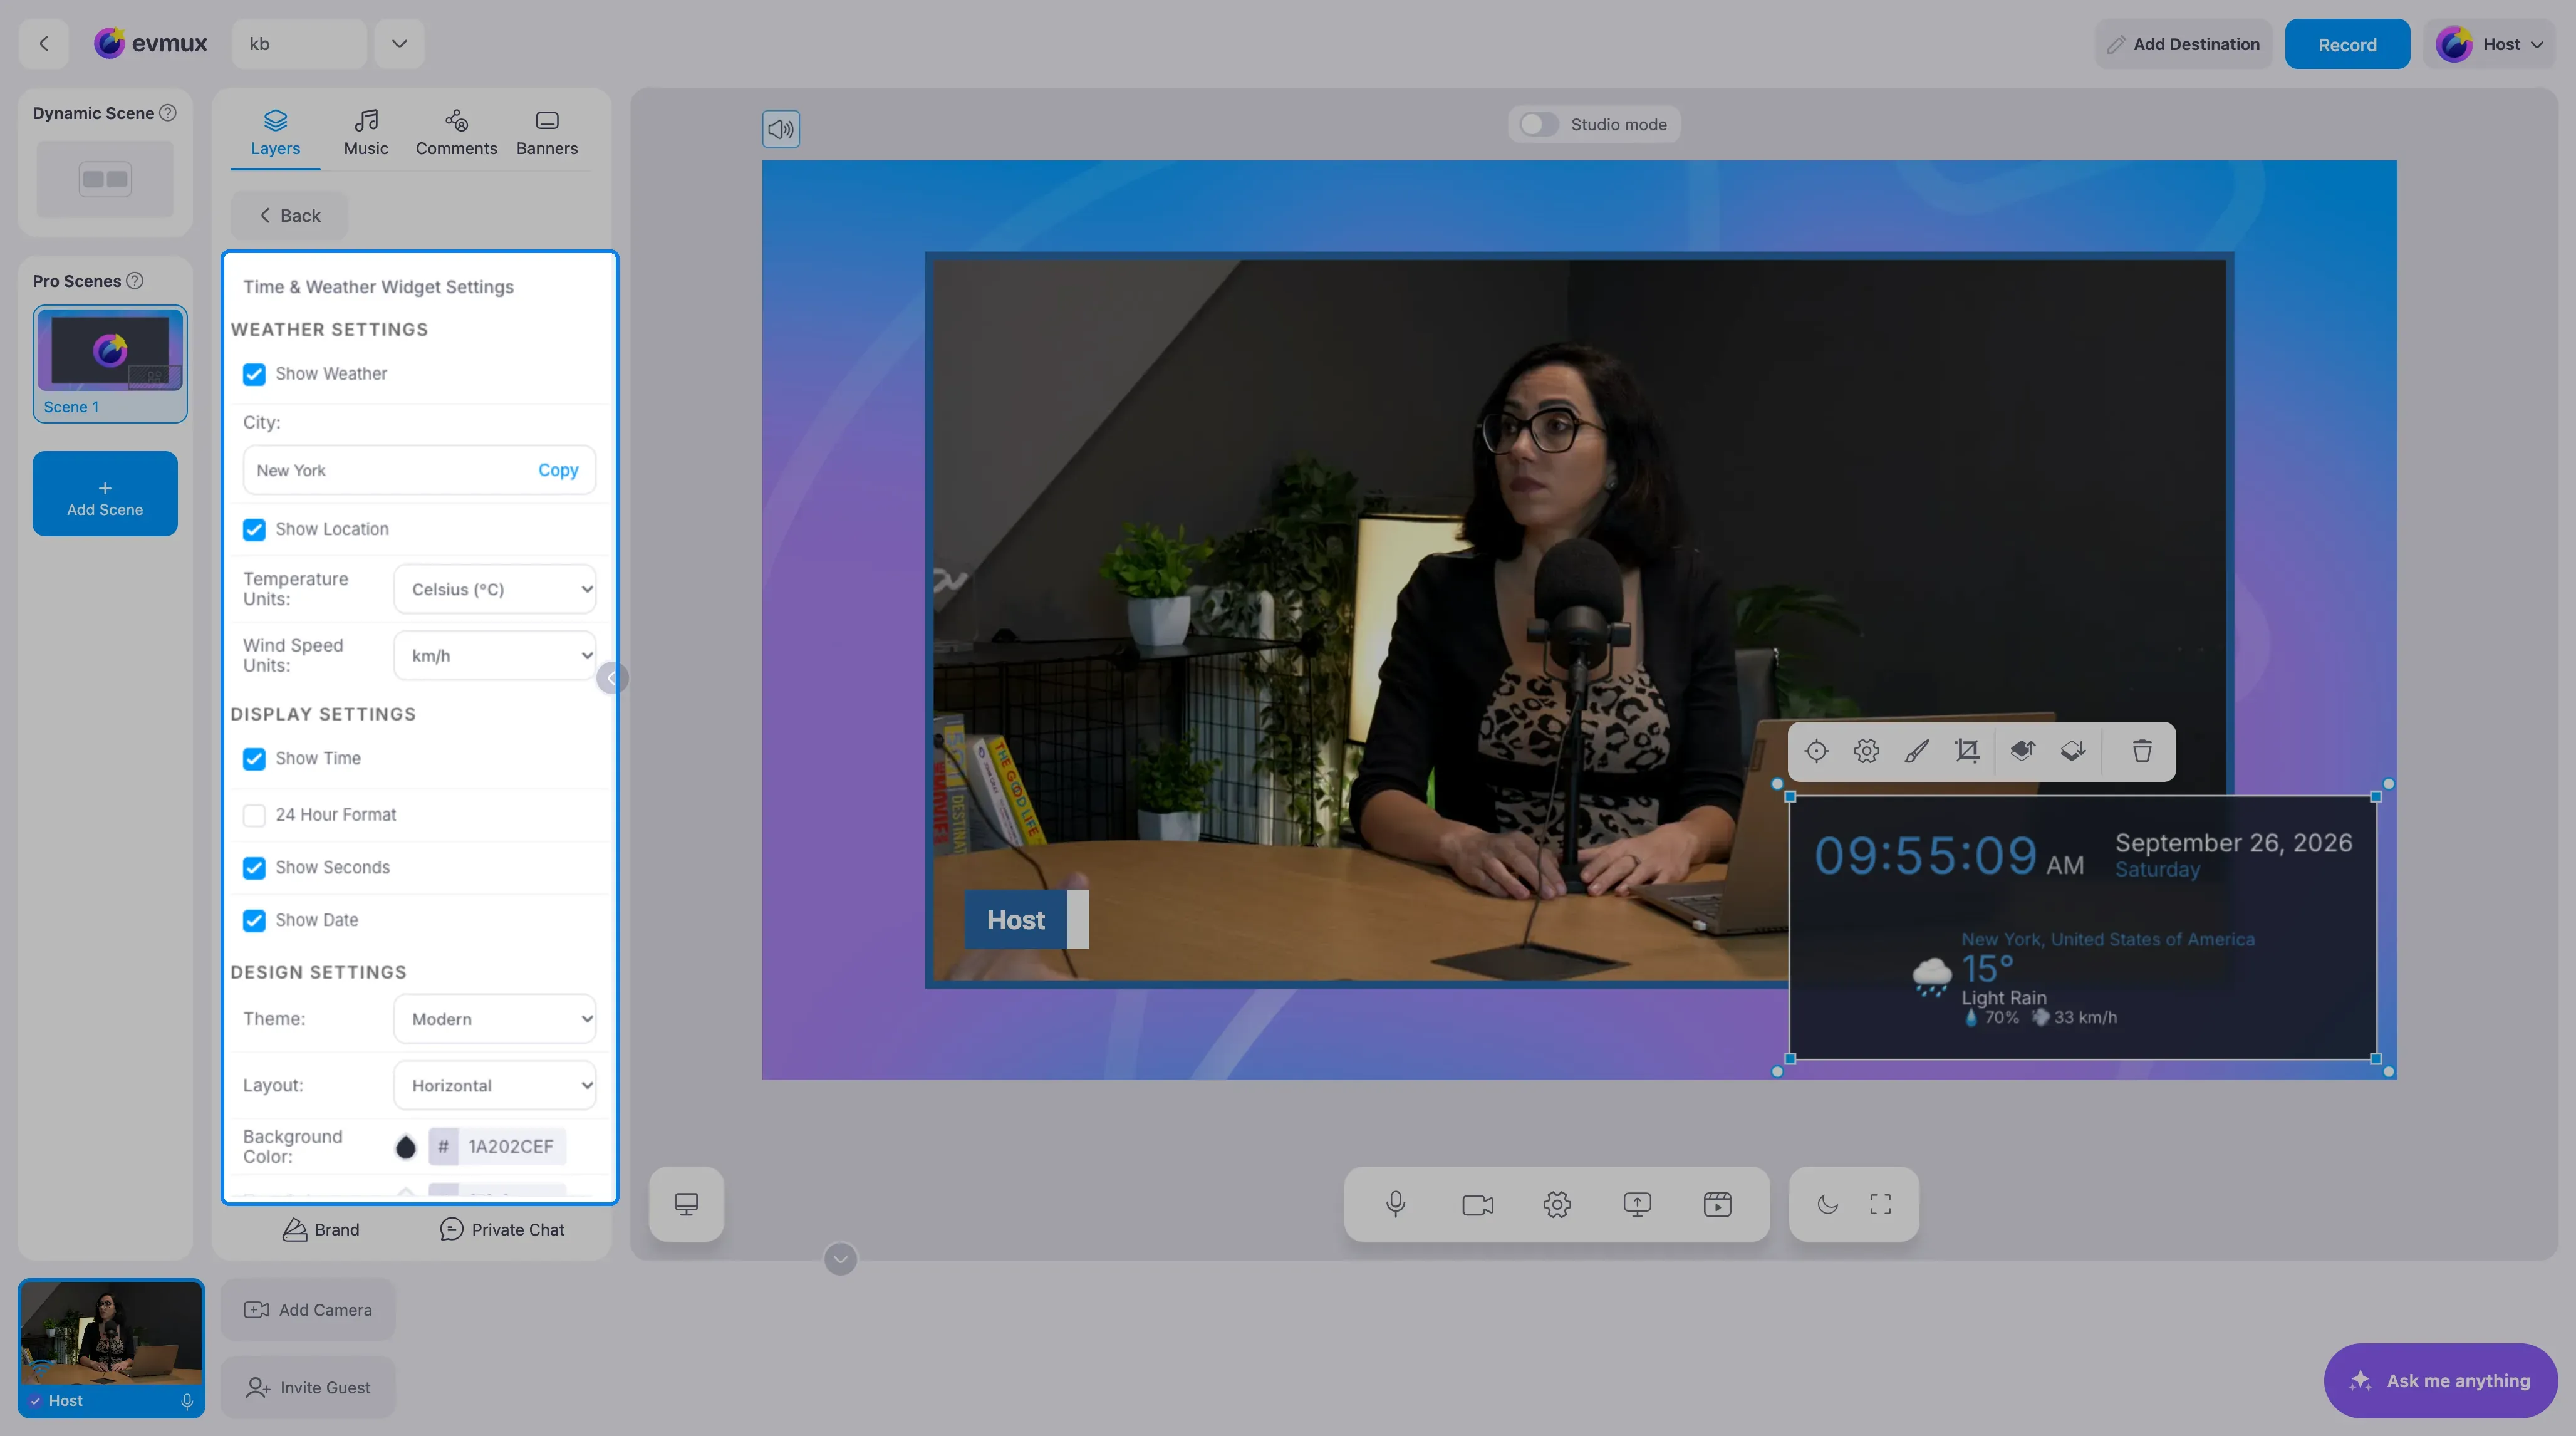Viewport: 2576px width, 1436px height.
Task: Open settings gear in bottom control bar
Action: click(x=1557, y=1204)
